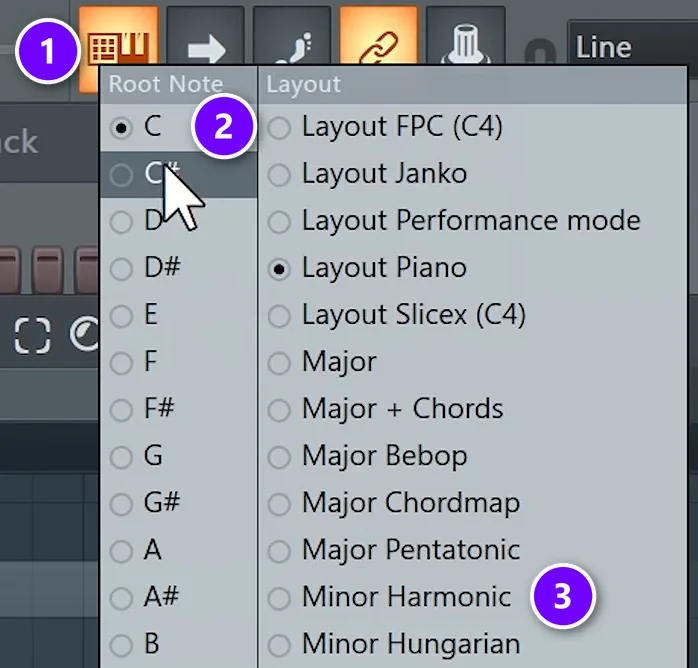The width and height of the screenshot is (698, 668).
Task: Select root note F
Action: pyautogui.click(x=179, y=362)
